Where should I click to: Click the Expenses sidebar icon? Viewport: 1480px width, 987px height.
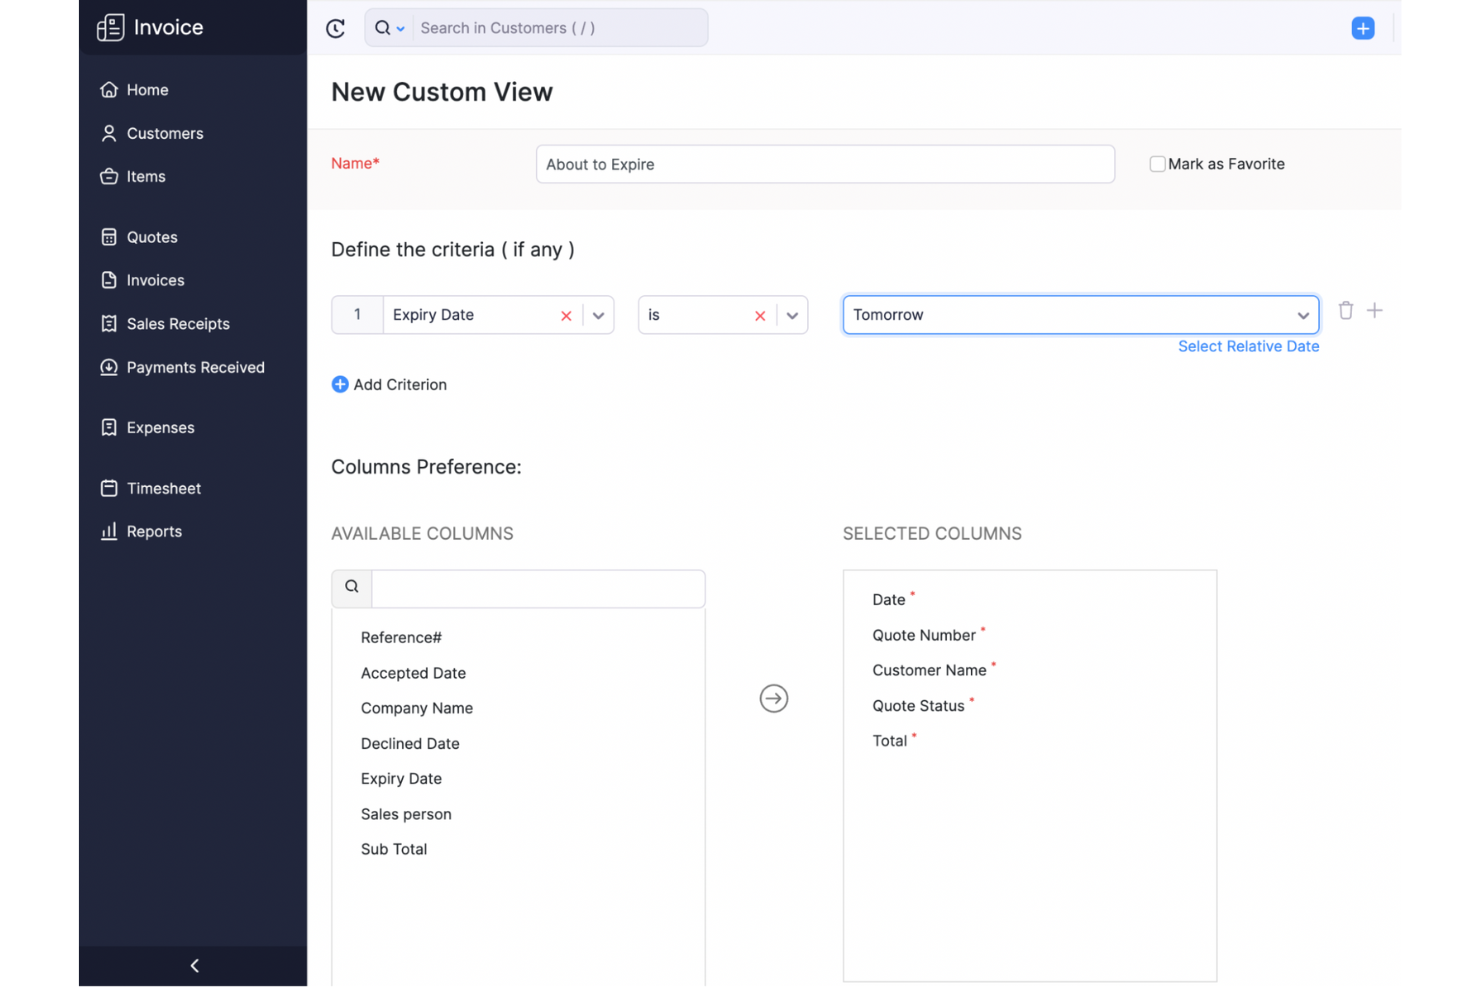[109, 427]
